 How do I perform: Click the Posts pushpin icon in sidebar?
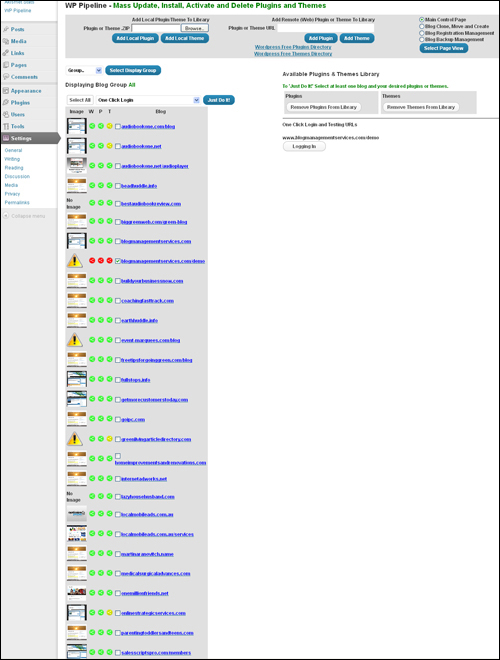6,29
